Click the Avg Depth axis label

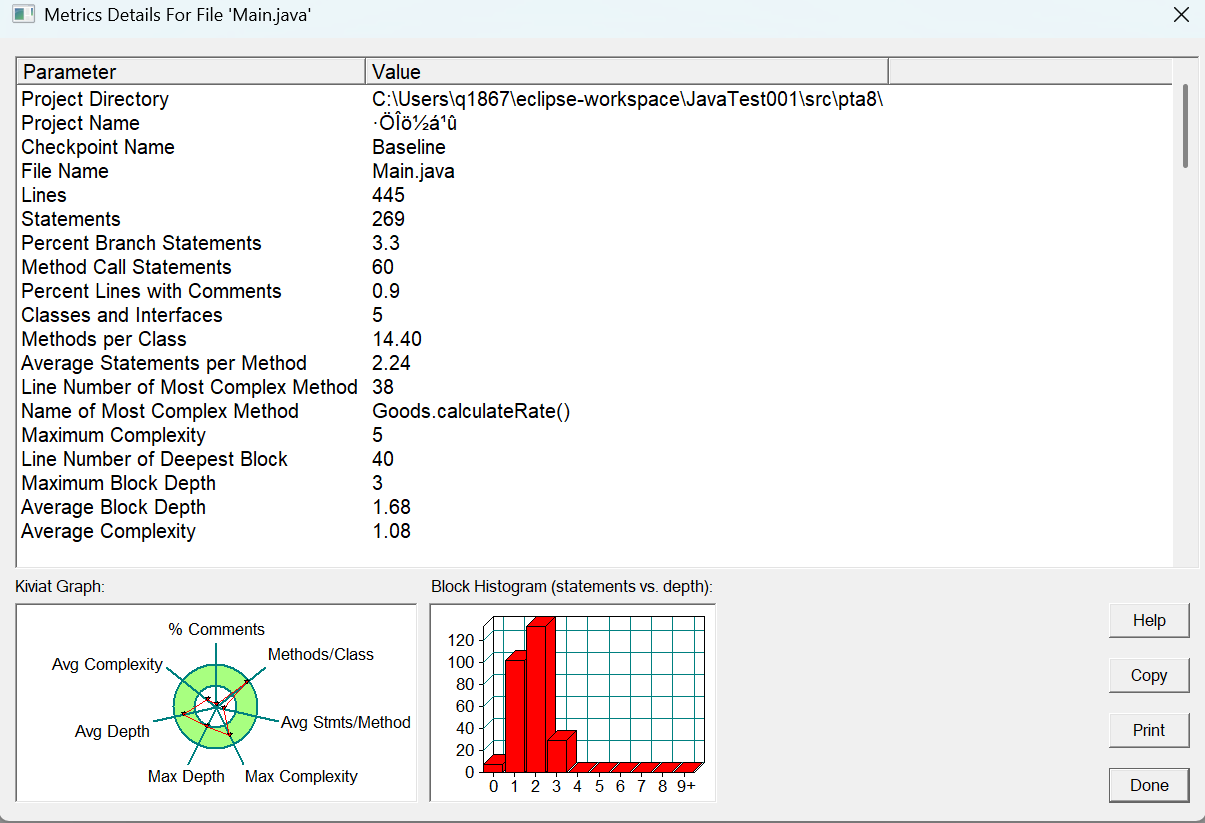click(x=112, y=731)
